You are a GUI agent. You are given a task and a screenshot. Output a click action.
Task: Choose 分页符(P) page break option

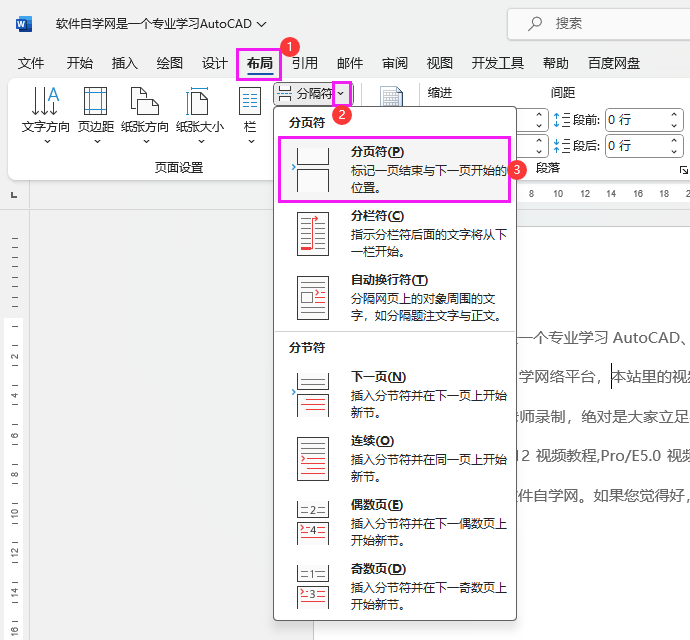tap(394, 170)
